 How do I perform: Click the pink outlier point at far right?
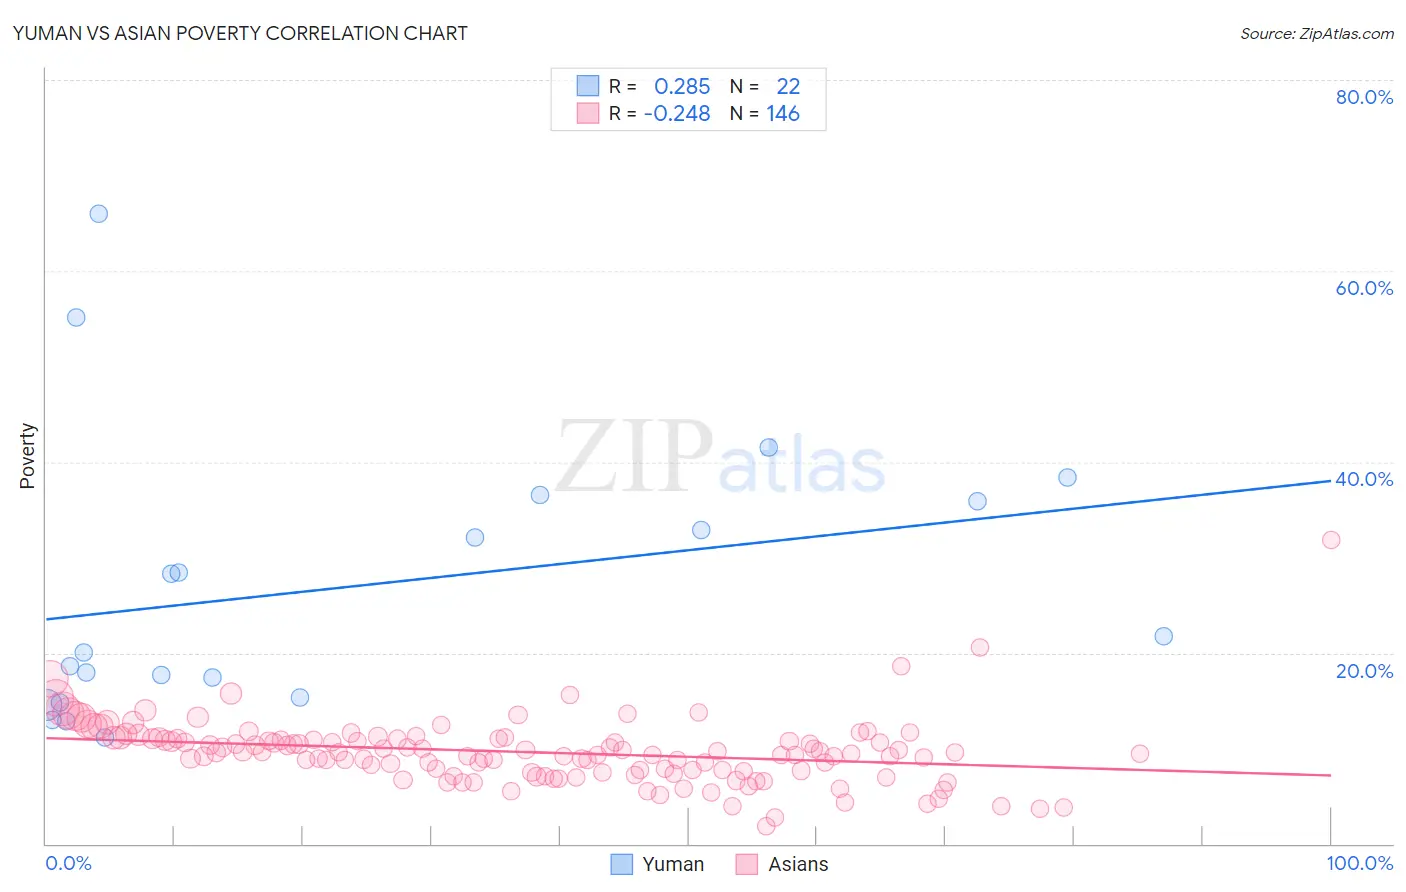(1331, 540)
